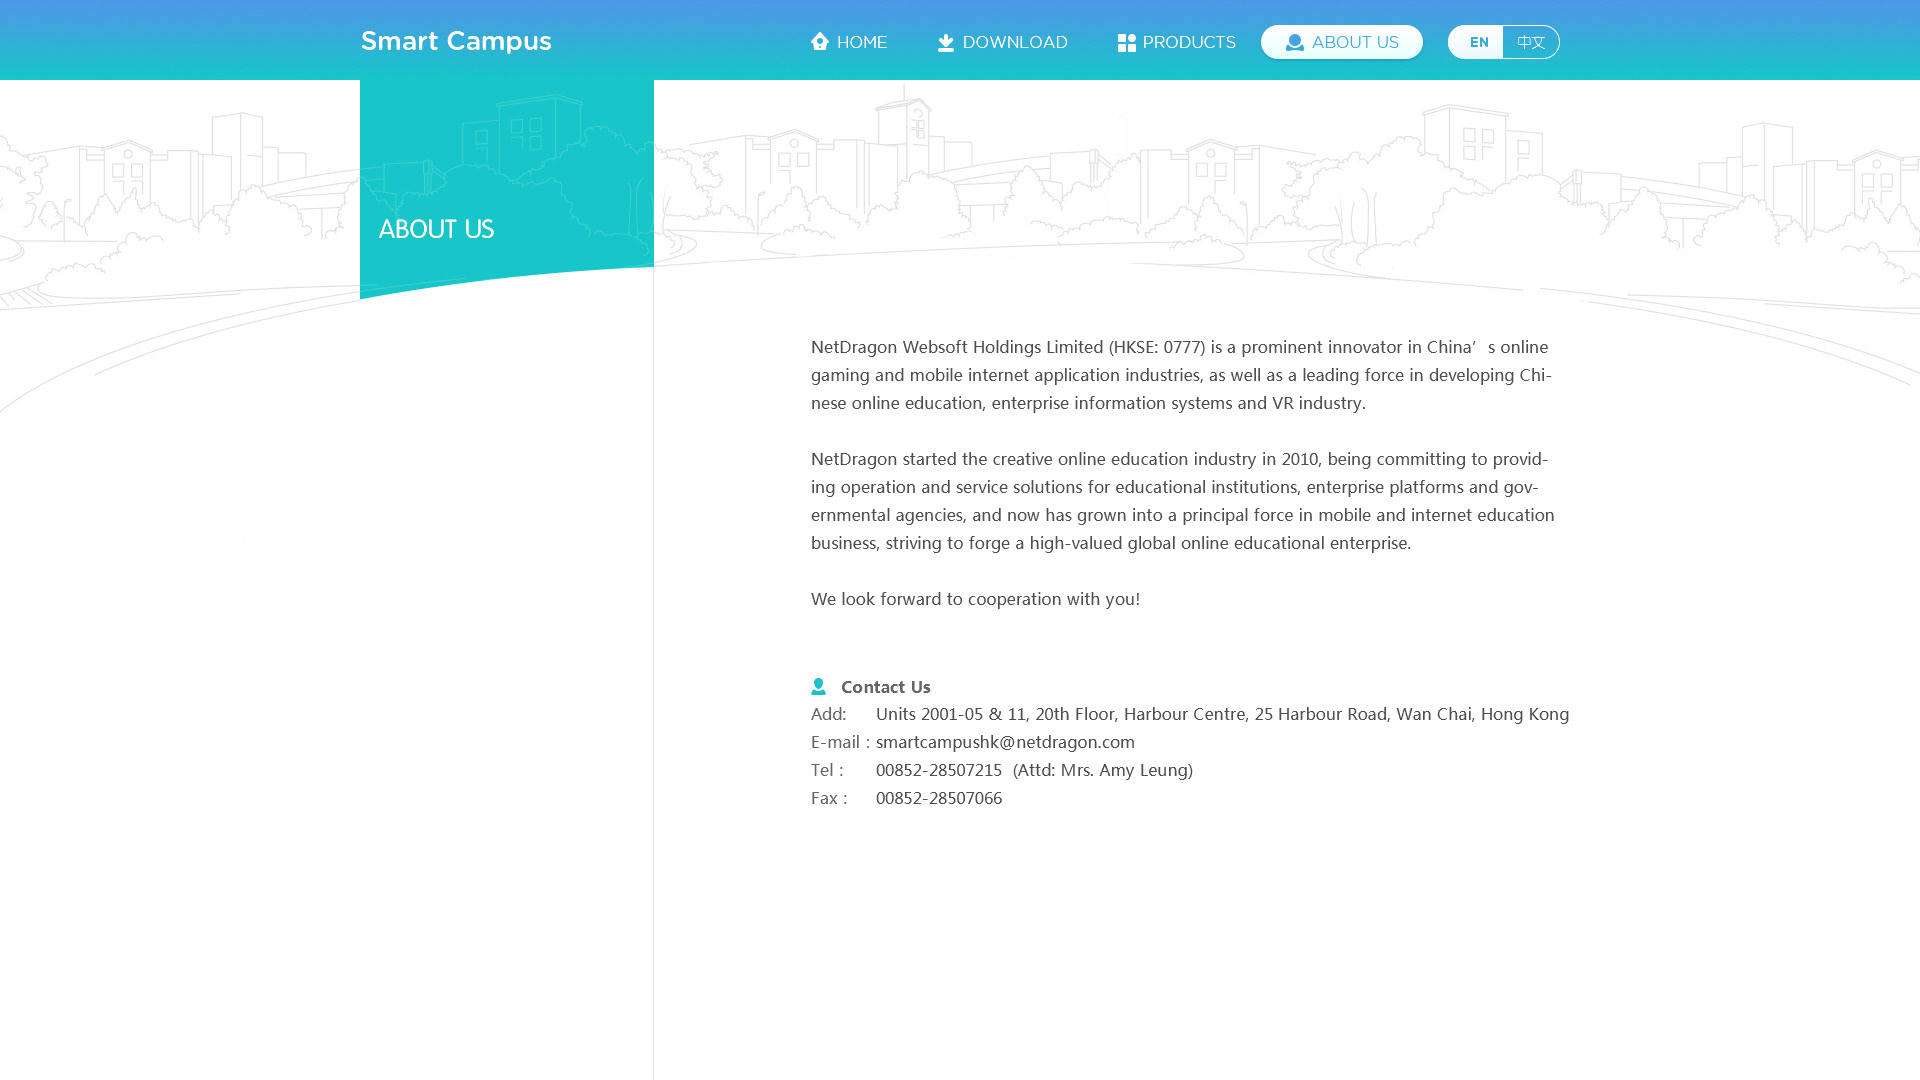Click the ABOUT US active tab
1920x1080 pixels.
(1341, 41)
